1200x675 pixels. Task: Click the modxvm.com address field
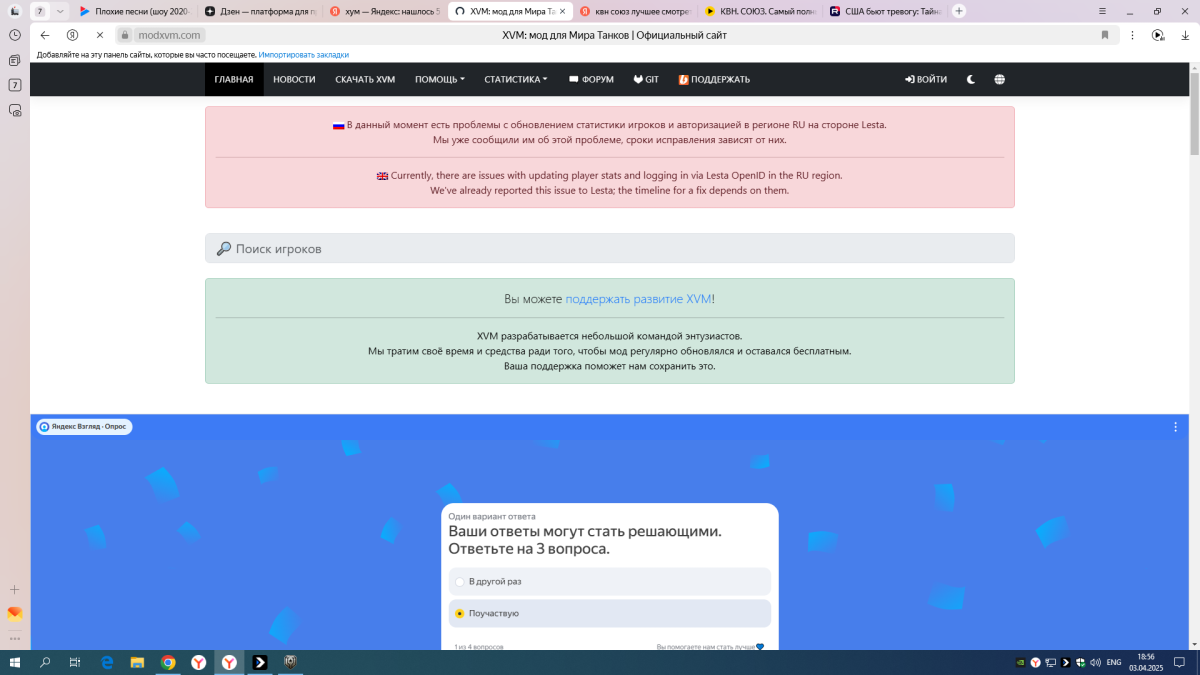(170, 34)
